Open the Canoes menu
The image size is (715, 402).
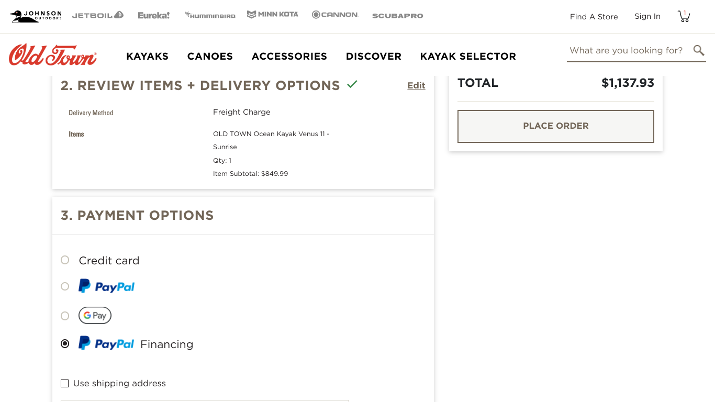coord(210,56)
